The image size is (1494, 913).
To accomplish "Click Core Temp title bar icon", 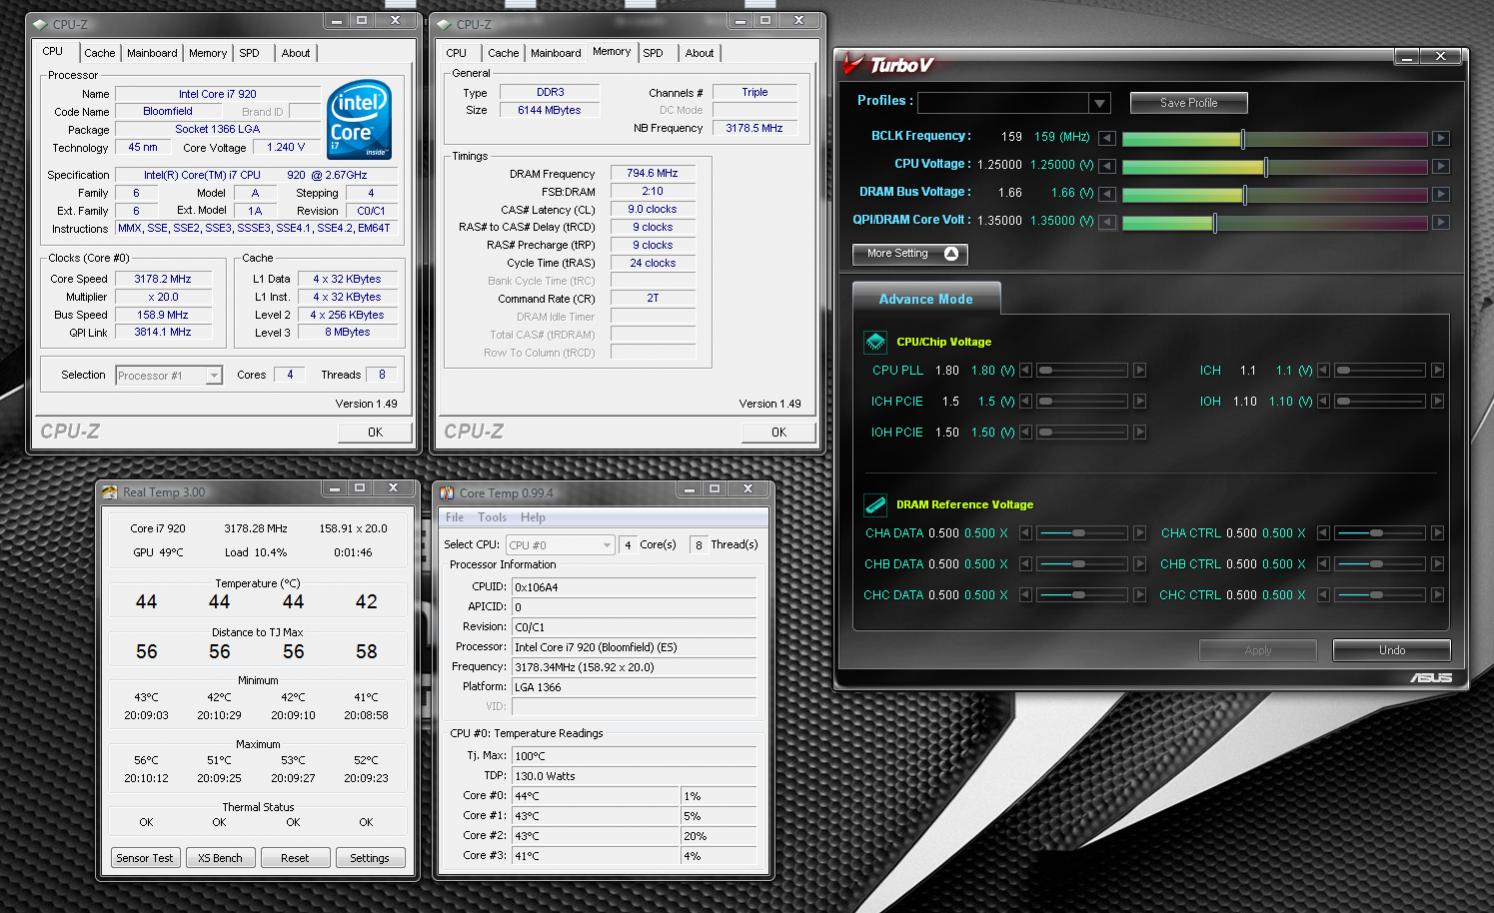I will pos(447,493).
